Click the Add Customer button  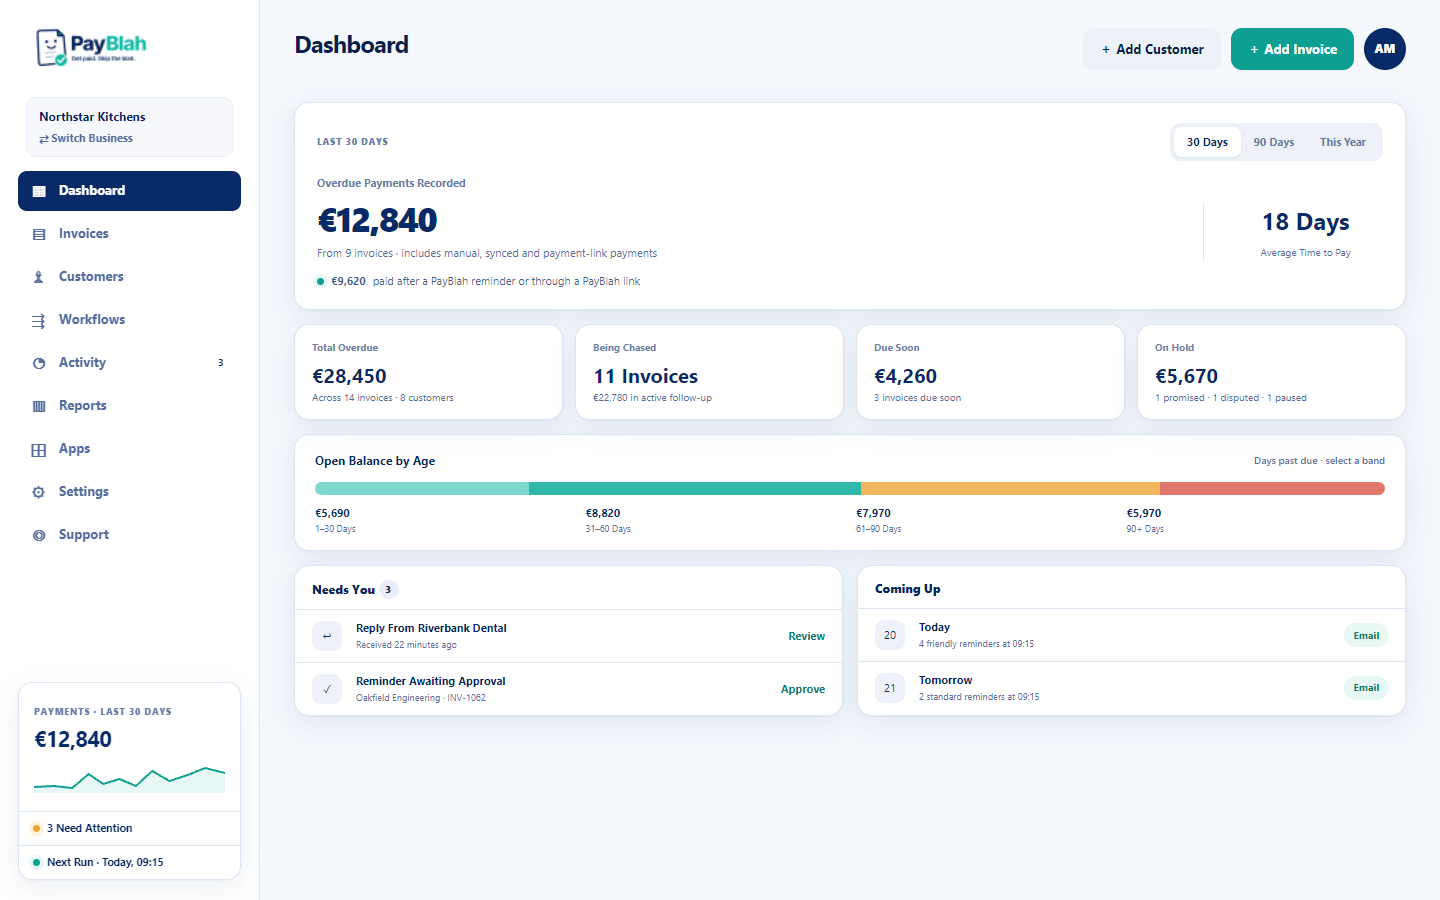[x=1152, y=49]
